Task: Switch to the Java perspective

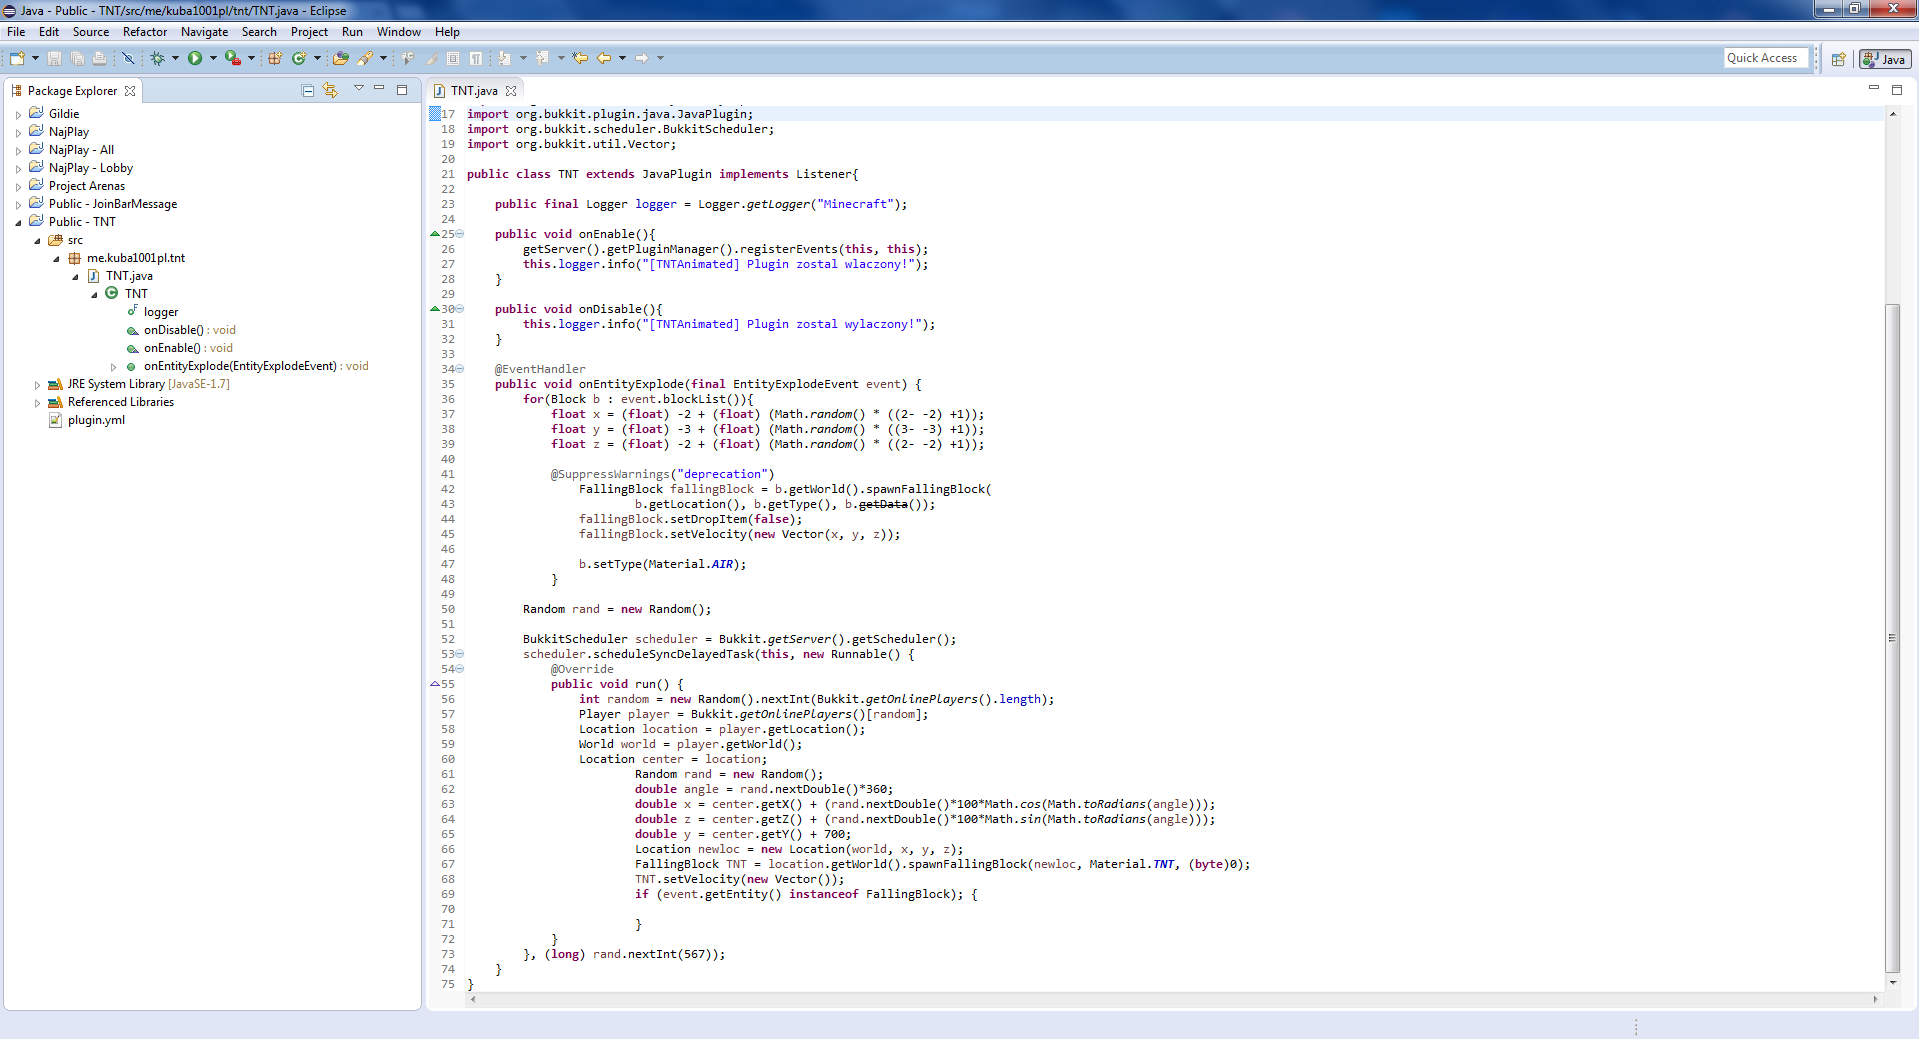Action: (1885, 59)
